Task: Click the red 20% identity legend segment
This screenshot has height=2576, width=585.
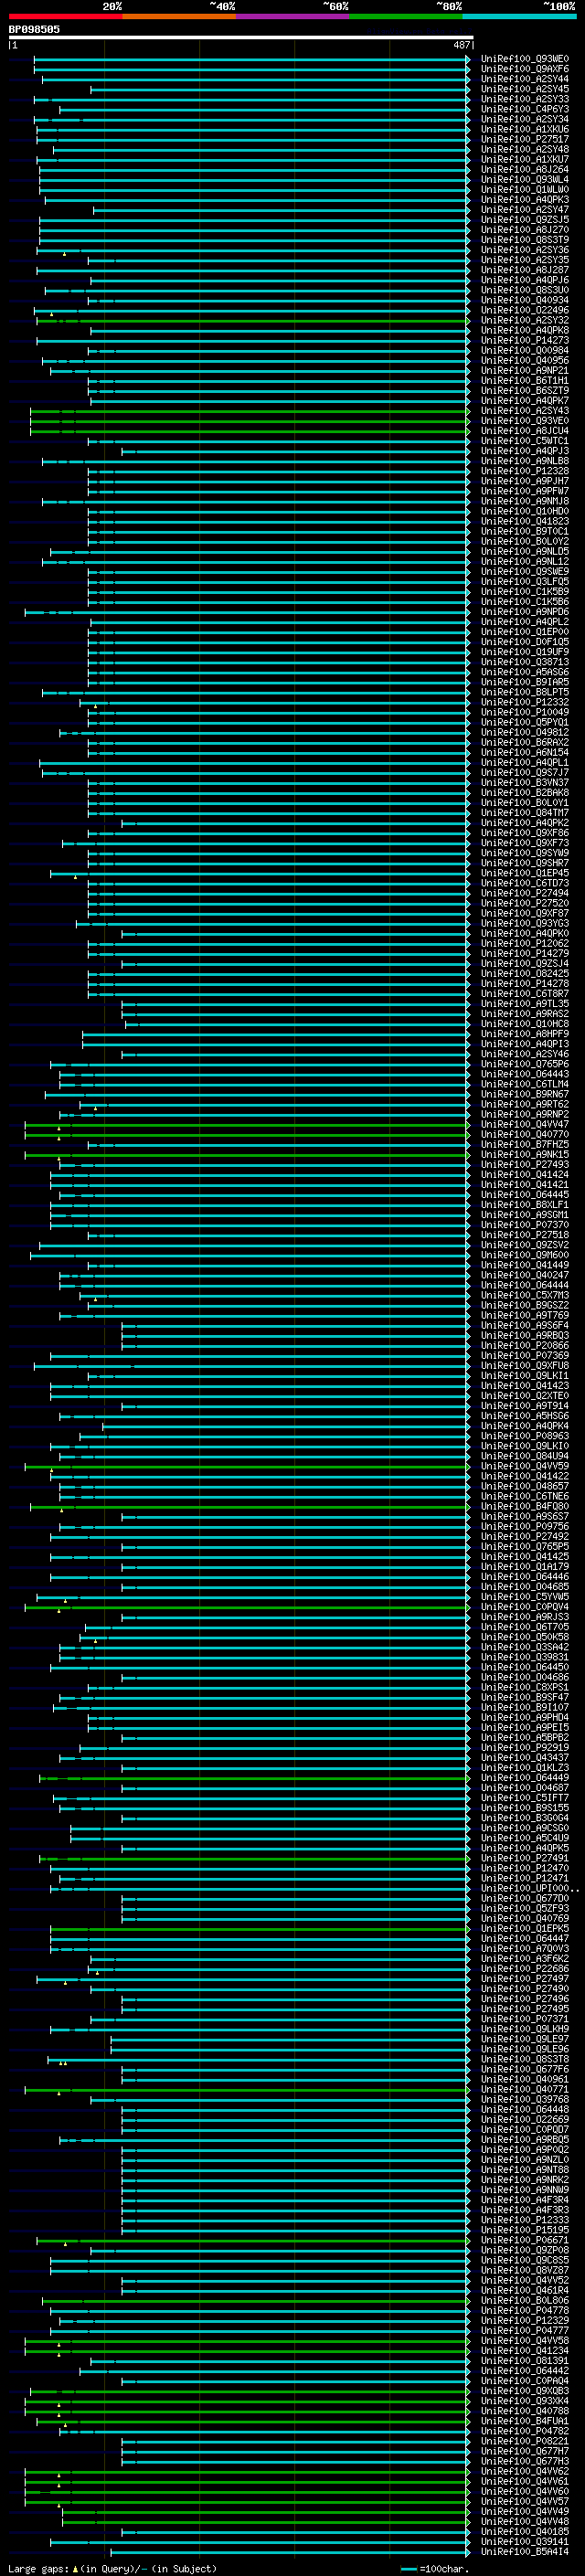Action: 65,16
